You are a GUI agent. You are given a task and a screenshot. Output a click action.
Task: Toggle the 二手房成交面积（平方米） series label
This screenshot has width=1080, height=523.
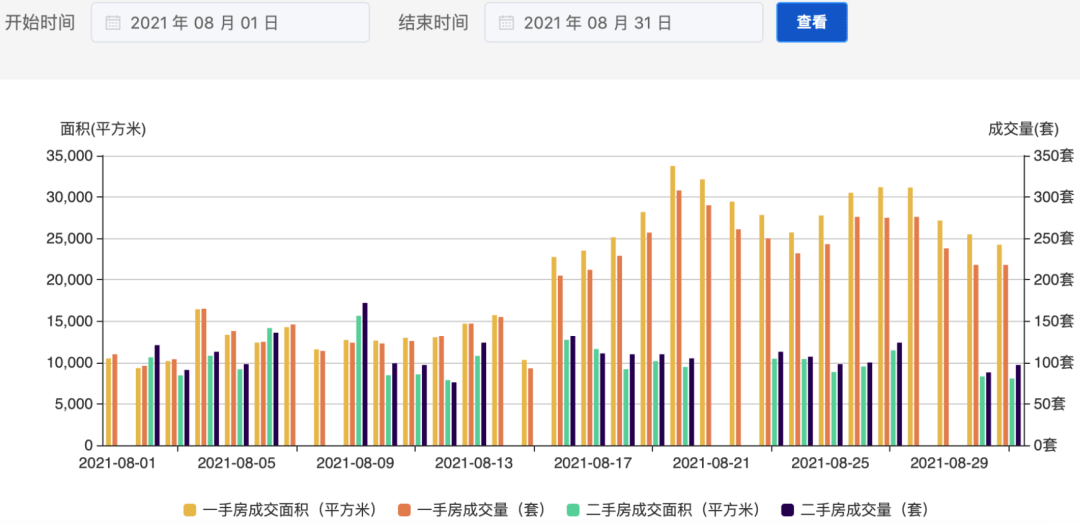click(x=672, y=510)
